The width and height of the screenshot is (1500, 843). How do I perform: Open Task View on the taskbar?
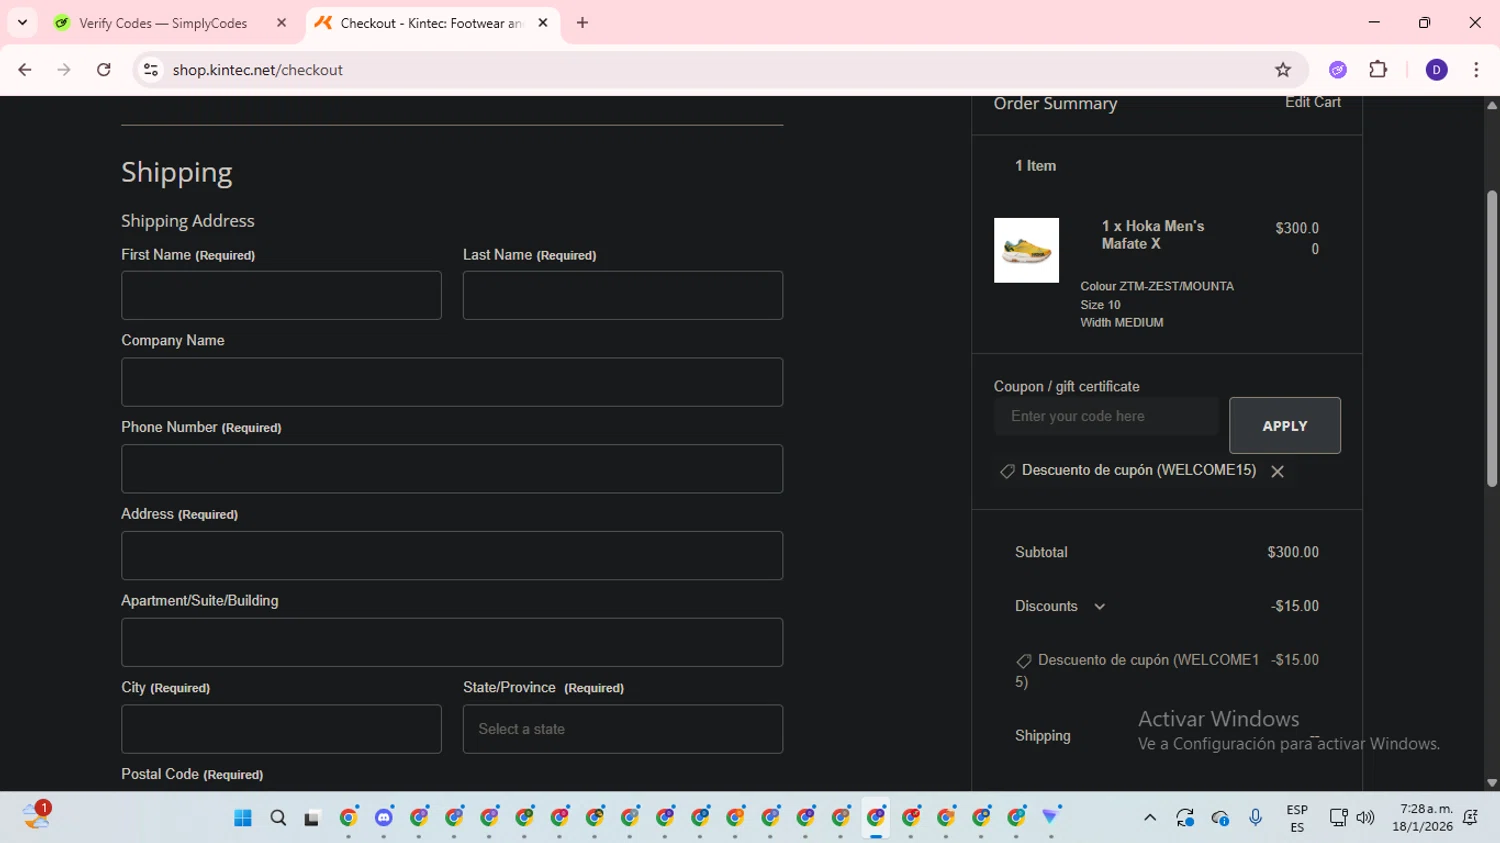point(312,818)
